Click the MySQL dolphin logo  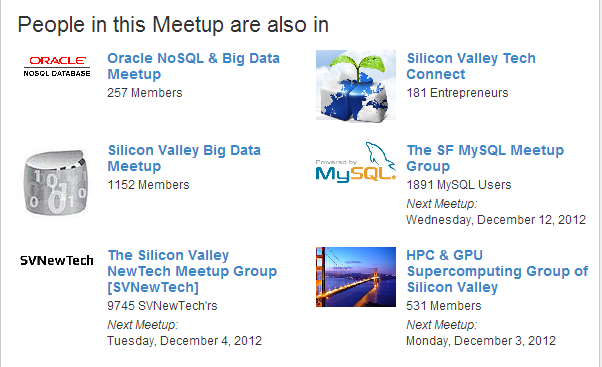(356, 162)
